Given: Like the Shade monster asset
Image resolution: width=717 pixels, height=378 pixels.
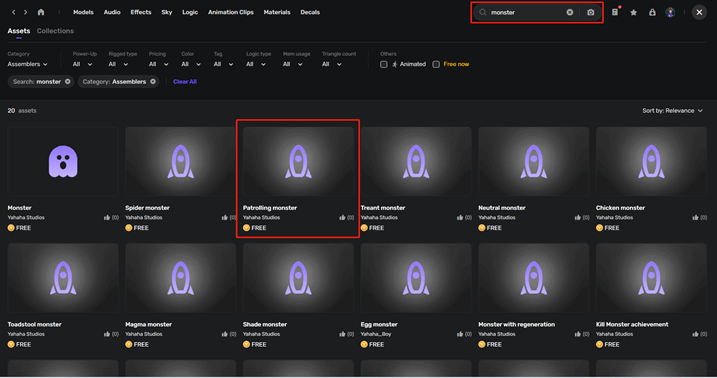Looking at the screenshot, I should click(342, 334).
